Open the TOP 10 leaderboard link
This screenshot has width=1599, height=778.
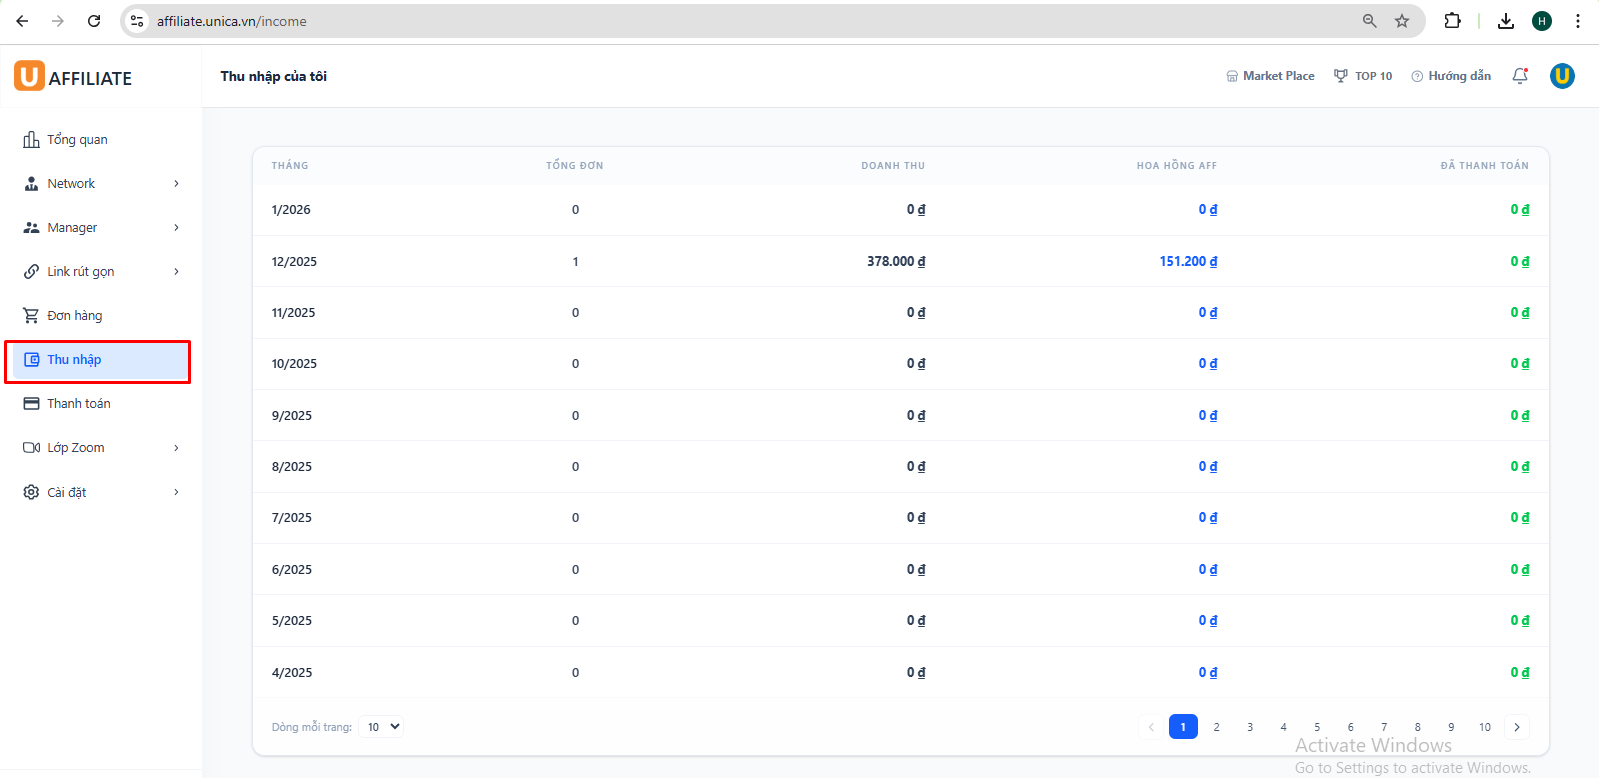(x=1363, y=76)
